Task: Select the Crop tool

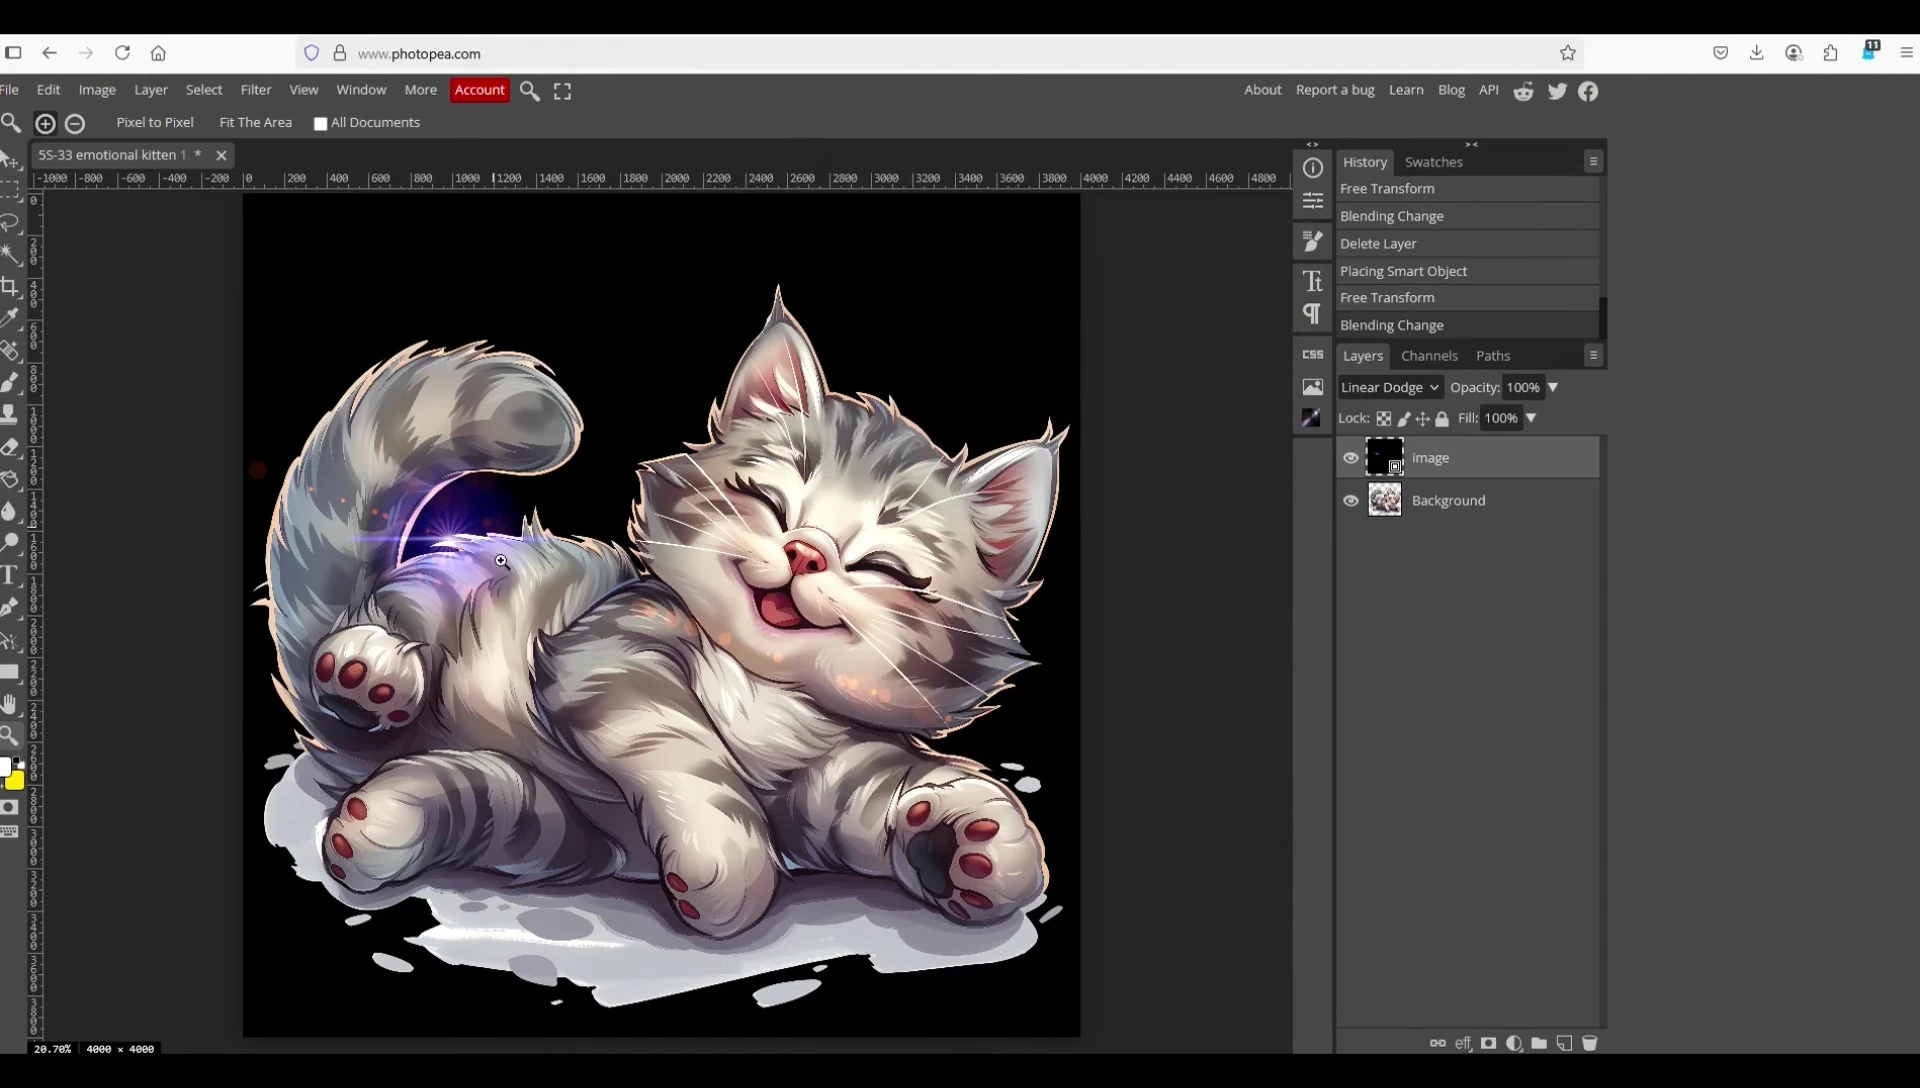Action: (11, 287)
